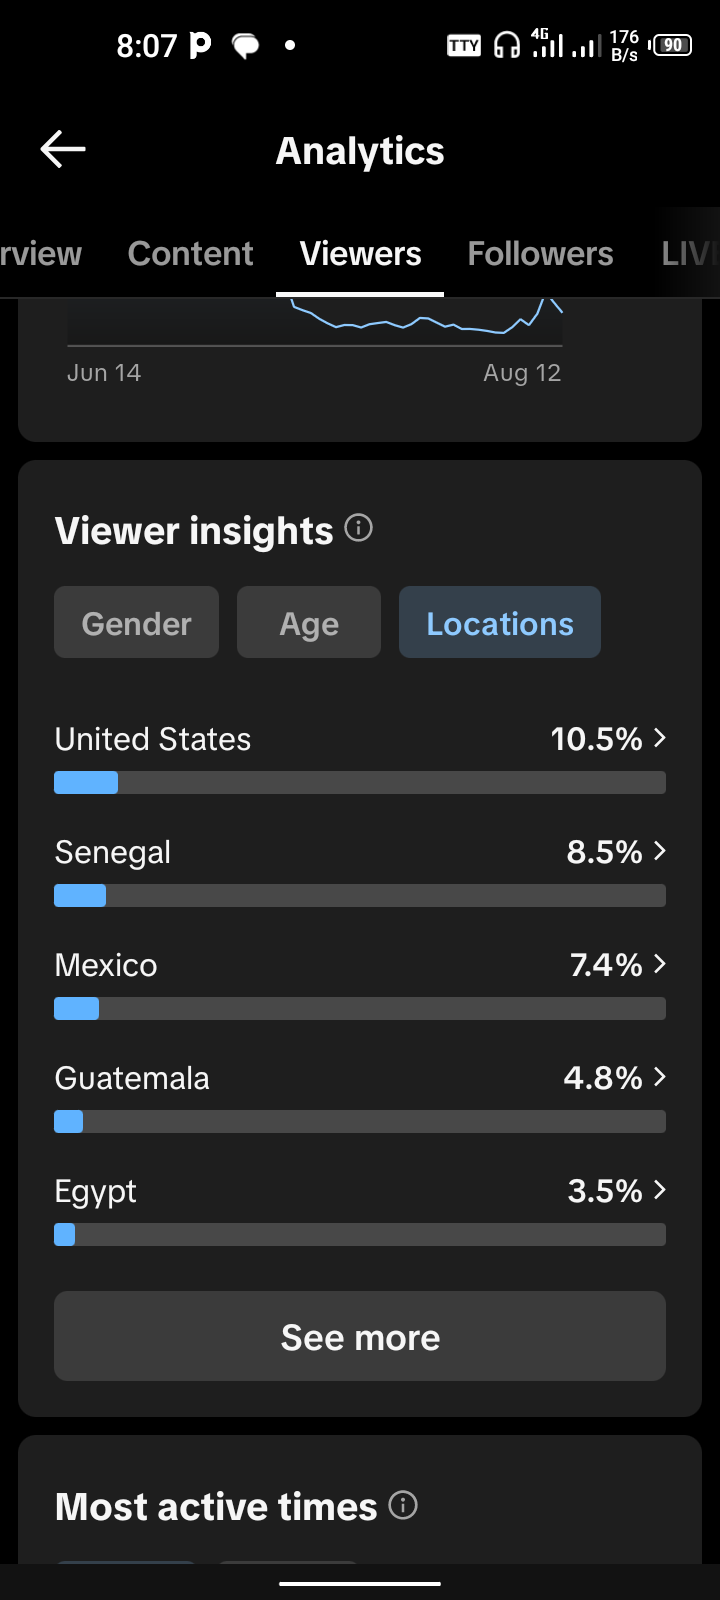720x1600 pixels.
Task: Tap the headphones status bar icon
Action: 507,45
